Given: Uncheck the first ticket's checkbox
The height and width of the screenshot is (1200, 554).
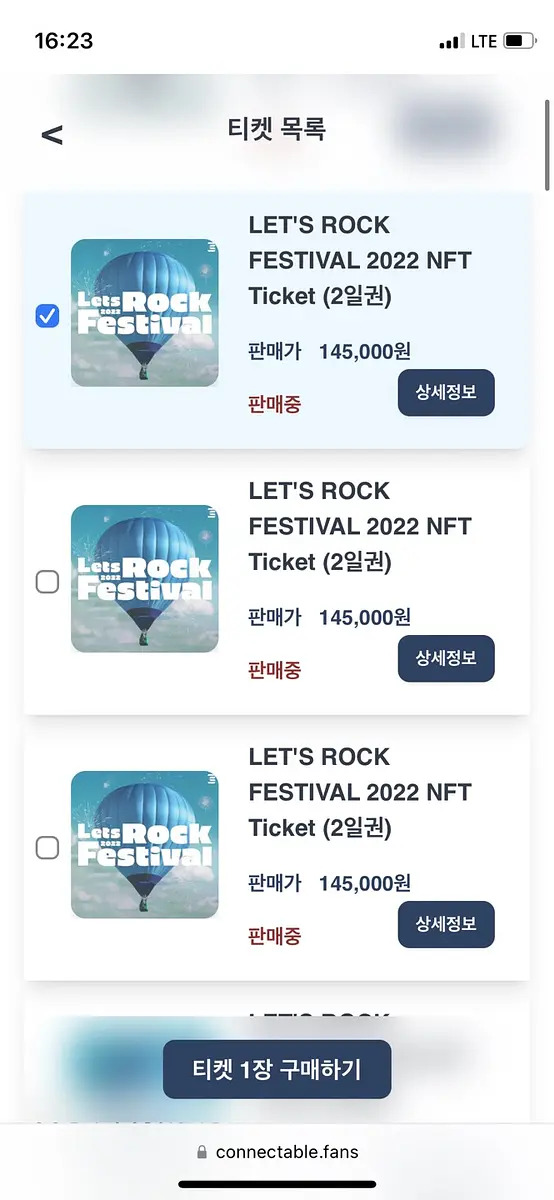Looking at the screenshot, I should click(x=47, y=316).
